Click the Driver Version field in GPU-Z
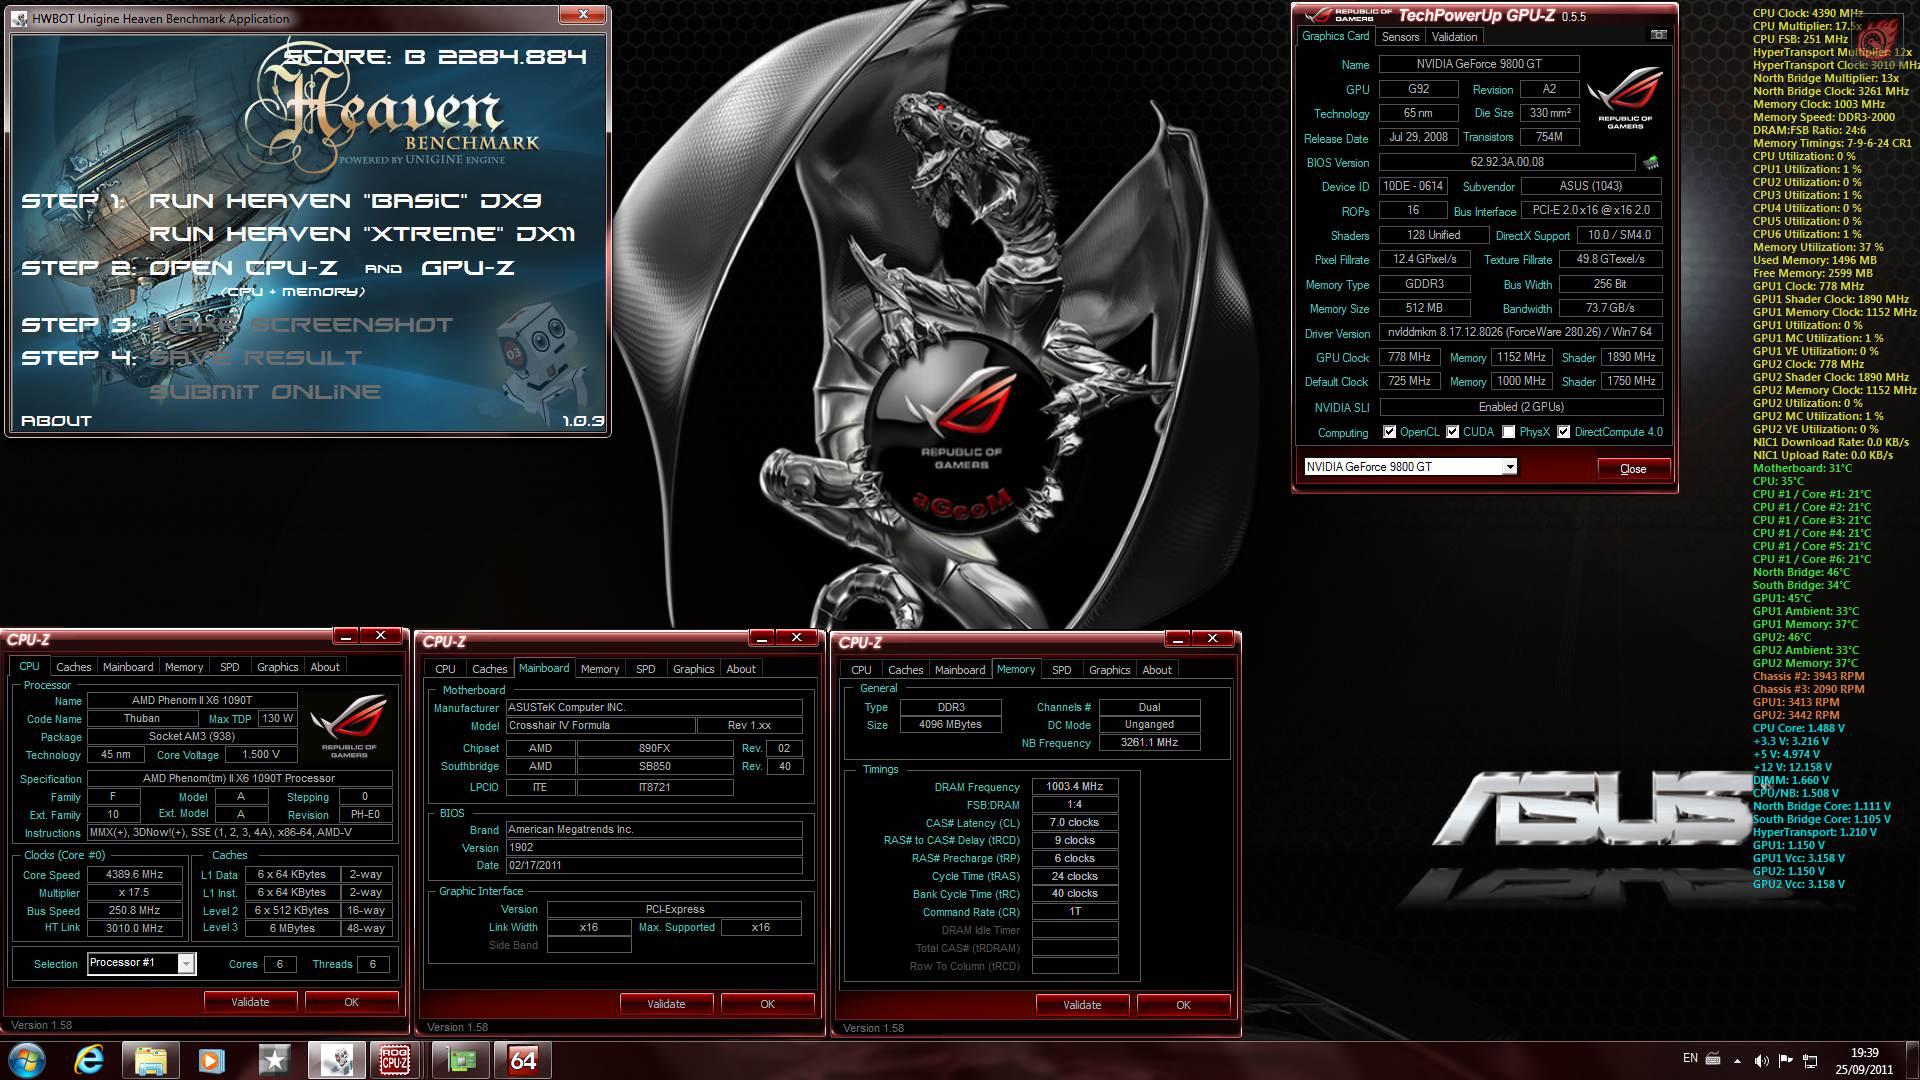The width and height of the screenshot is (1920, 1080). [1521, 332]
